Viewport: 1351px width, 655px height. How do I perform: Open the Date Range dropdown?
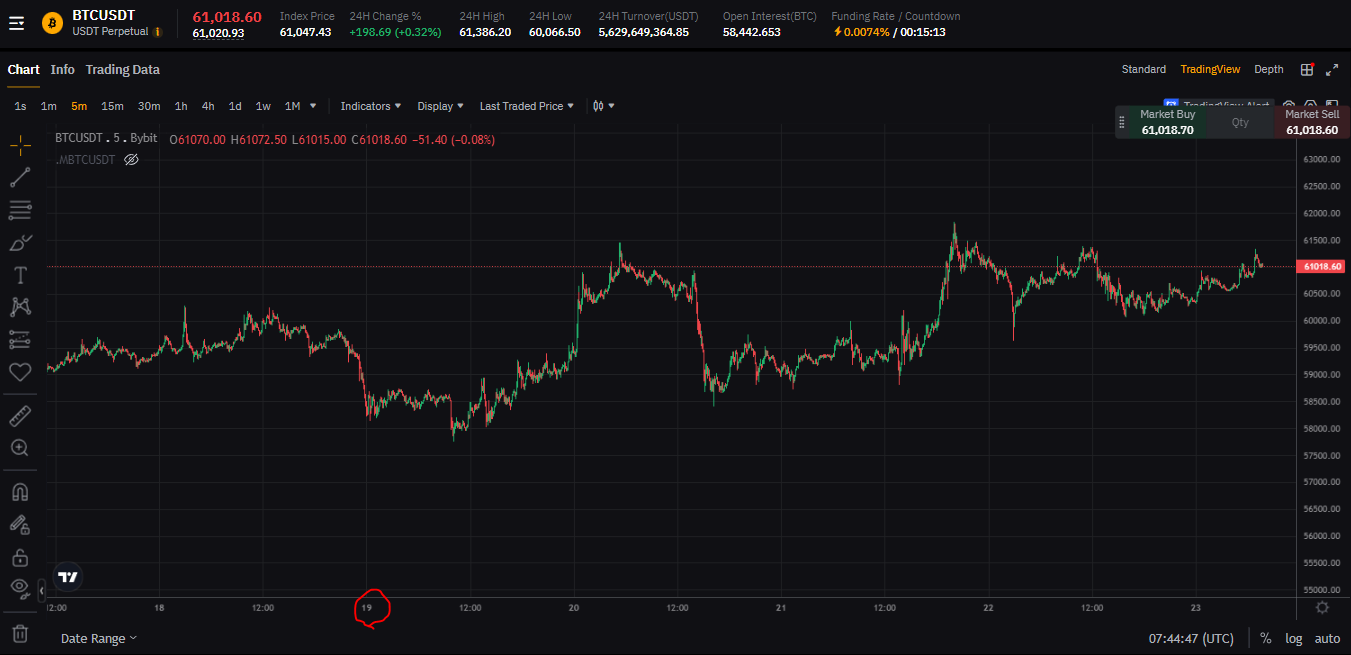99,638
